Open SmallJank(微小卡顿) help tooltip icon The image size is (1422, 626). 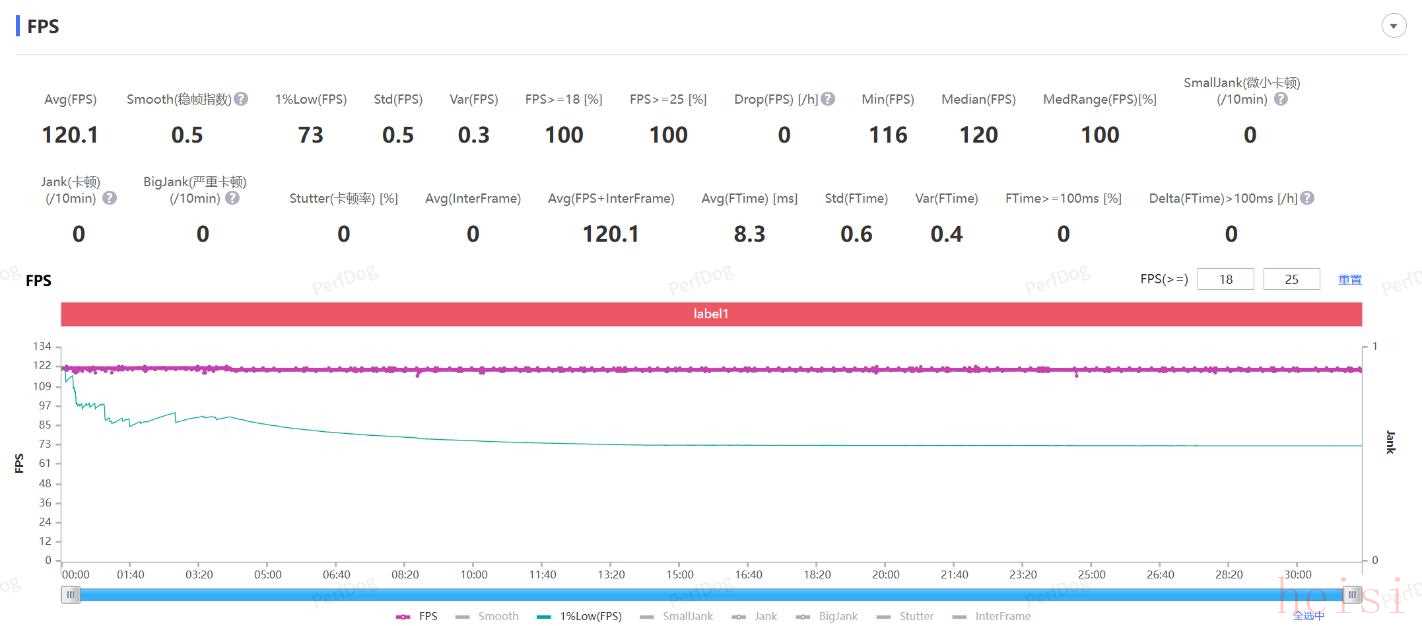click(1281, 99)
